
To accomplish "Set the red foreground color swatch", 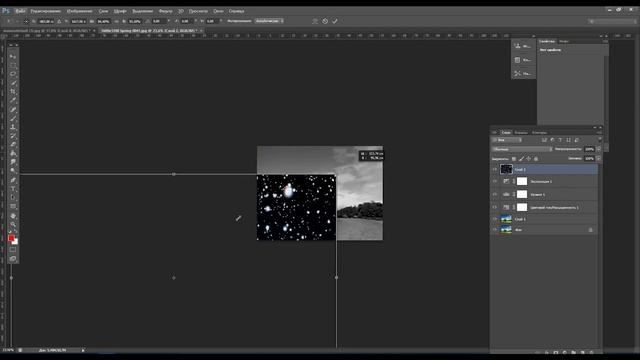I will 11,238.
